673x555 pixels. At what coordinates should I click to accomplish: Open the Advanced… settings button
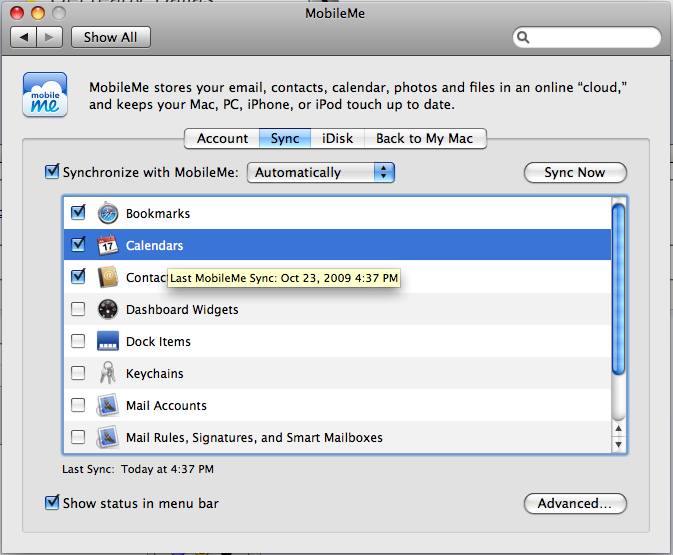point(575,503)
